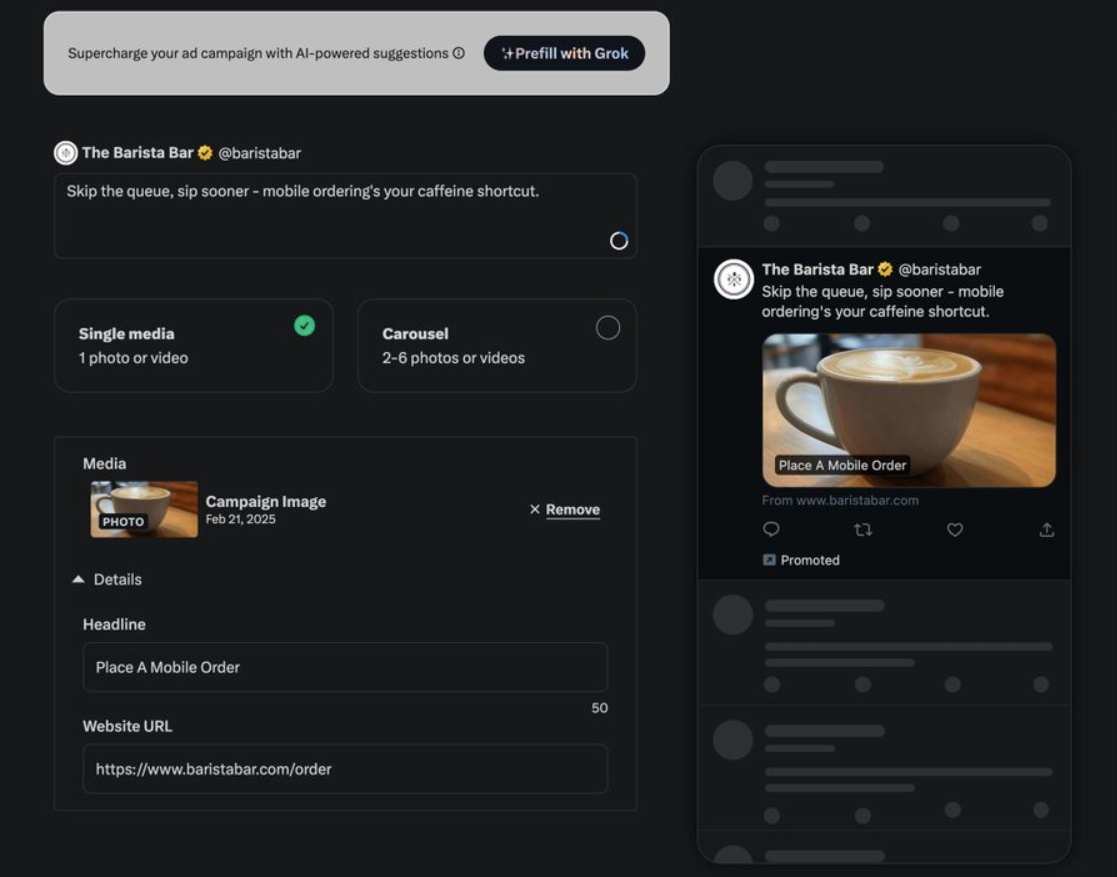Screen dimensions: 1117x877
Task: Click the share icon in preview post
Action: pos(1046,529)
